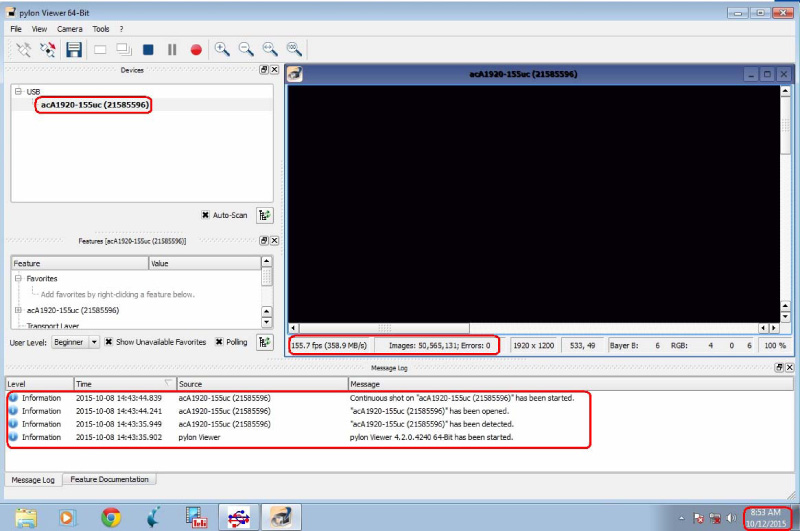
Task: Expand the acA1920-155uc node in Features tree
Action: (19, 310)
